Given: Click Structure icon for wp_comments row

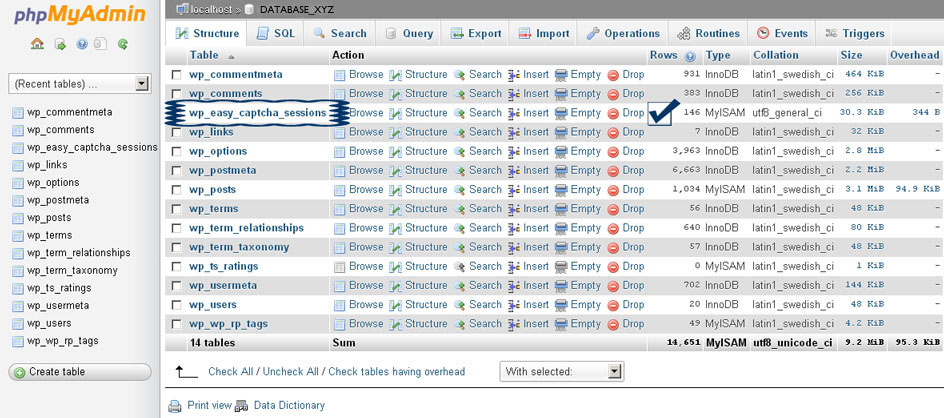Looking at the screenshot, I should (x=396, y=95).
